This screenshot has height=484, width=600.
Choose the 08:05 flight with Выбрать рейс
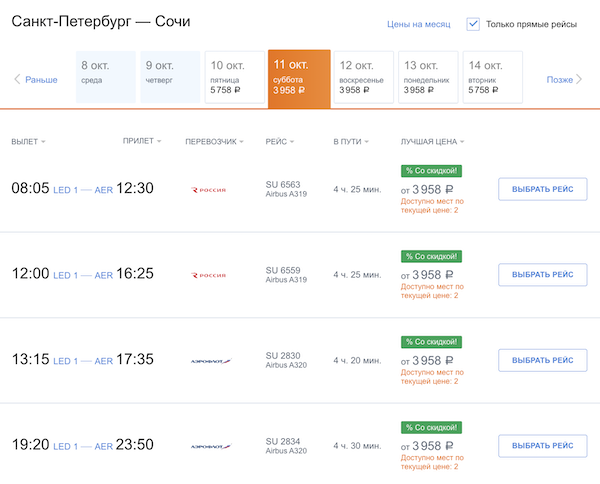[x=542, y=189]
